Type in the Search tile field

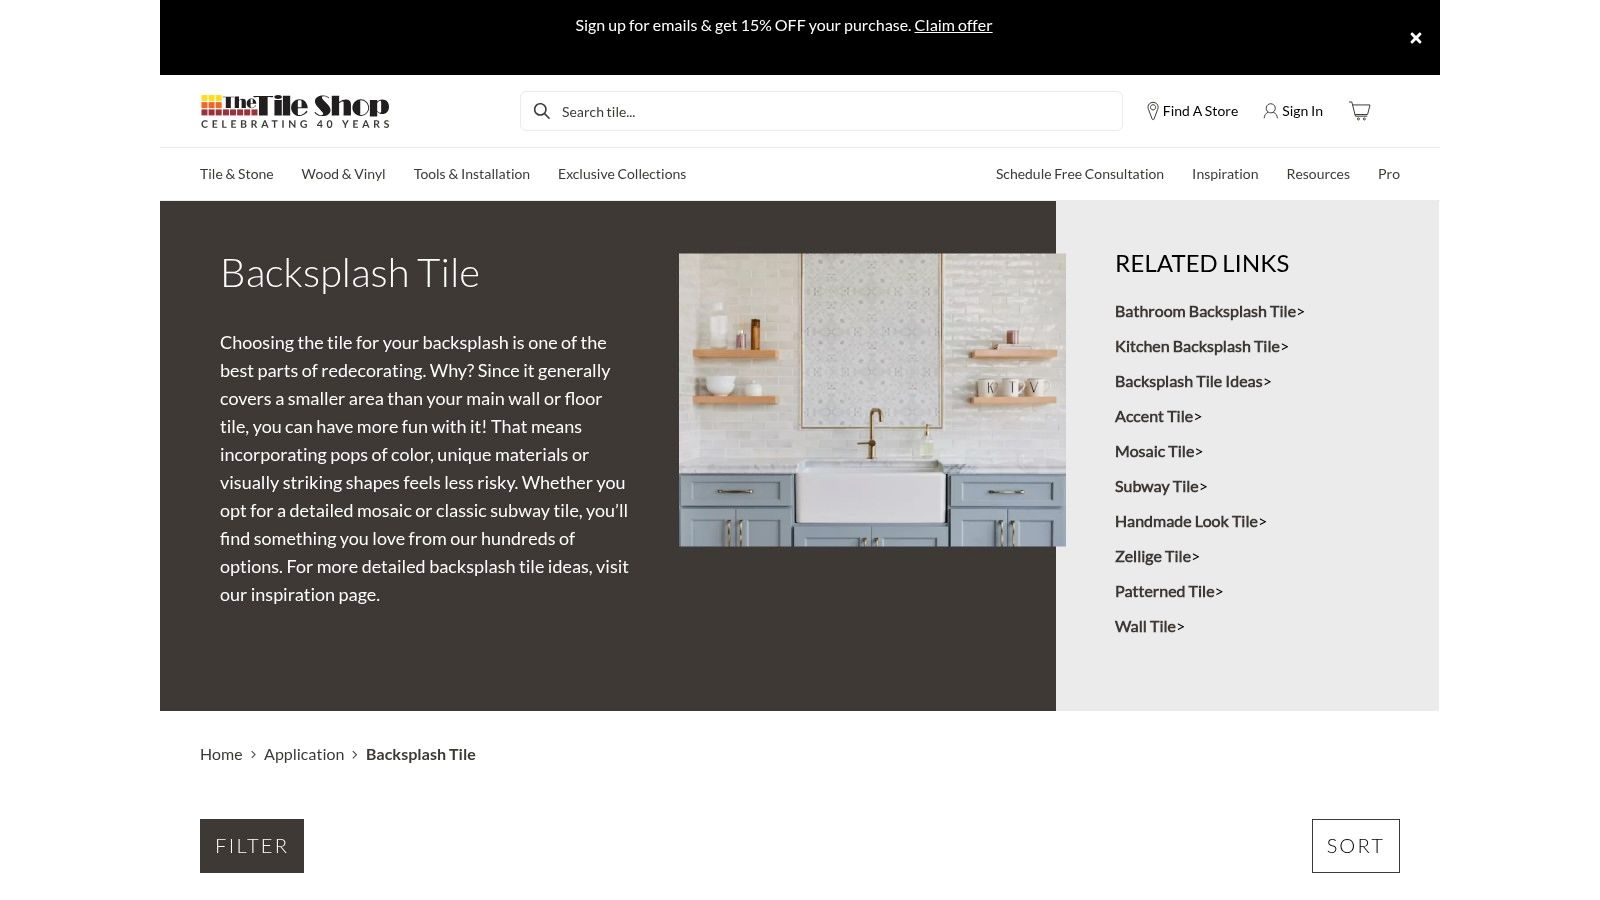point(830,111)
